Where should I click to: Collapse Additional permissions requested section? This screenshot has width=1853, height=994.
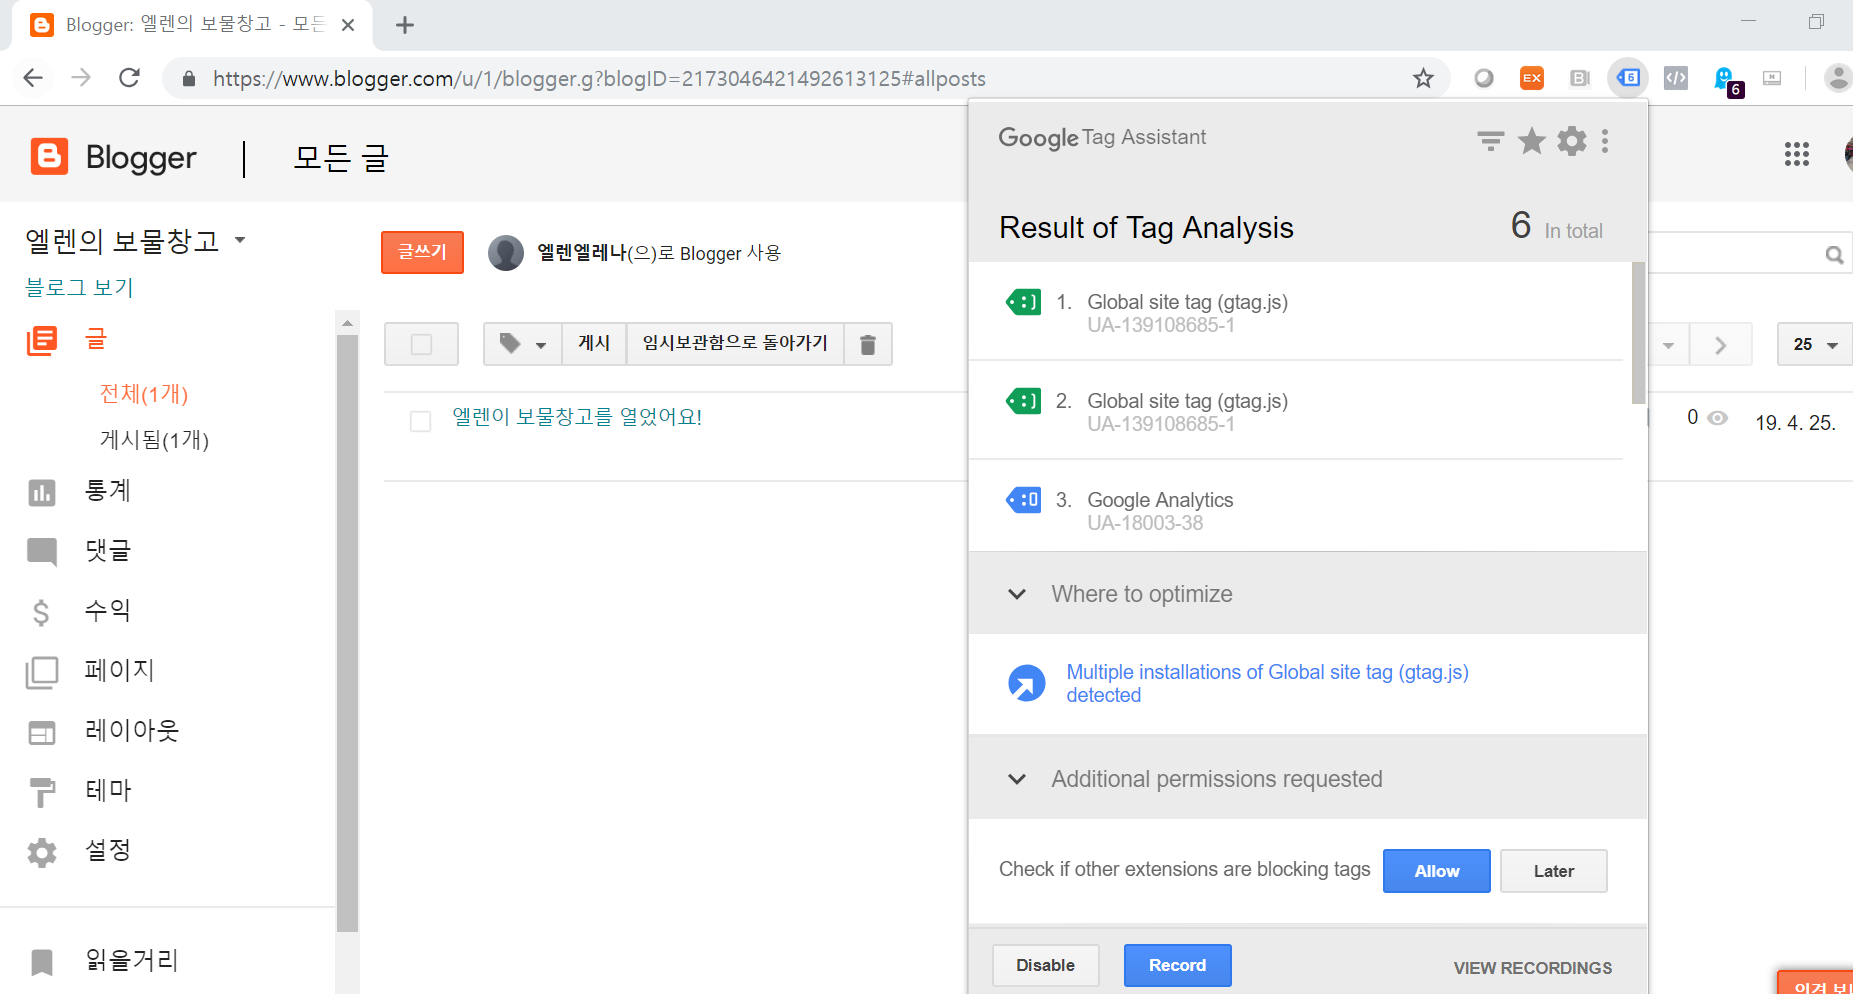click(1017, 779)
